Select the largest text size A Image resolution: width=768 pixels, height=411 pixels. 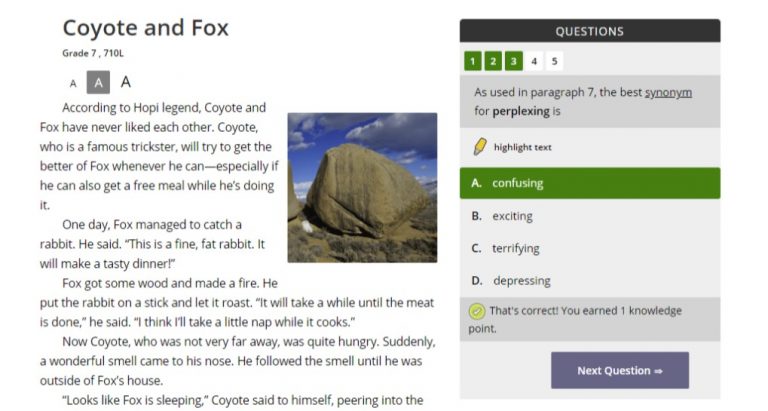coord(126,82)
